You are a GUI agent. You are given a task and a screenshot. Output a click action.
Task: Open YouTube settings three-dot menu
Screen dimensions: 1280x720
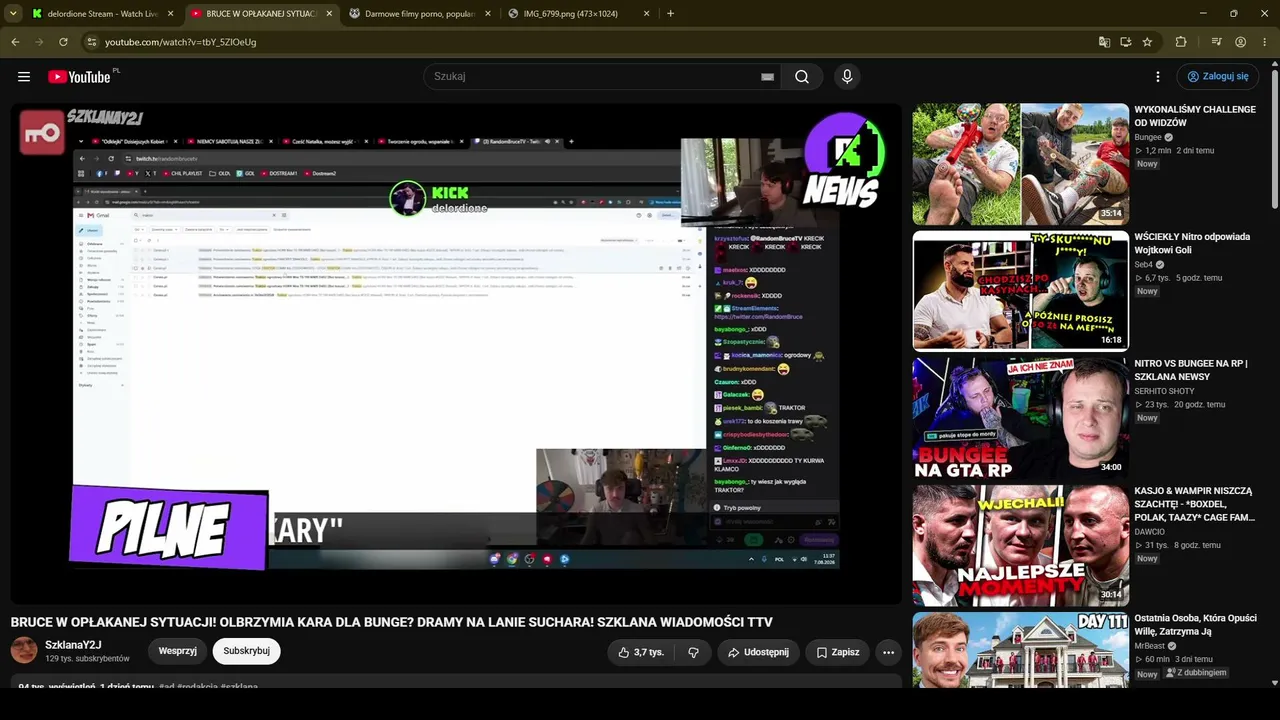click(1158, 77)
